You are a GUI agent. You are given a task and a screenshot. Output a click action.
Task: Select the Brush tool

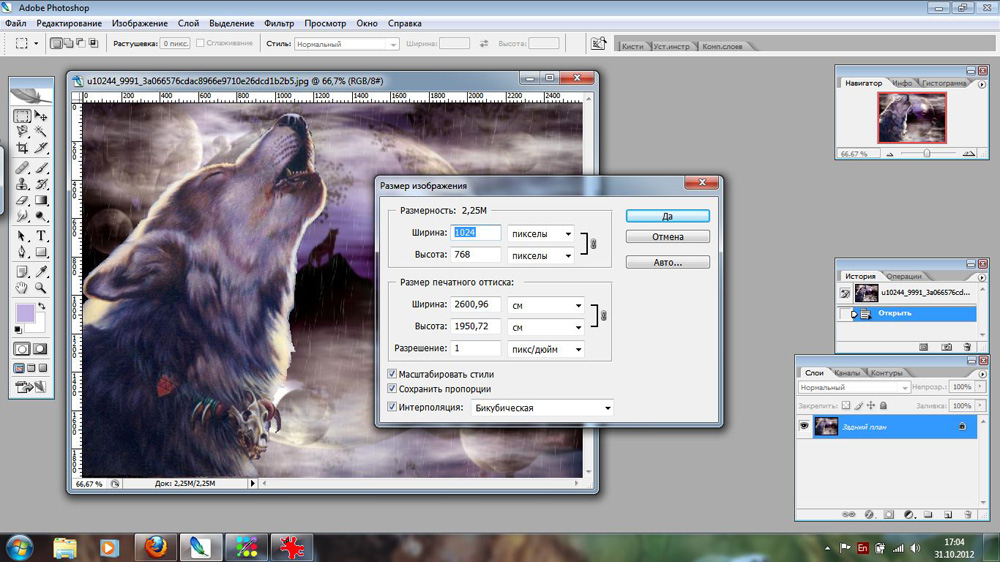(x=41, y=168)
